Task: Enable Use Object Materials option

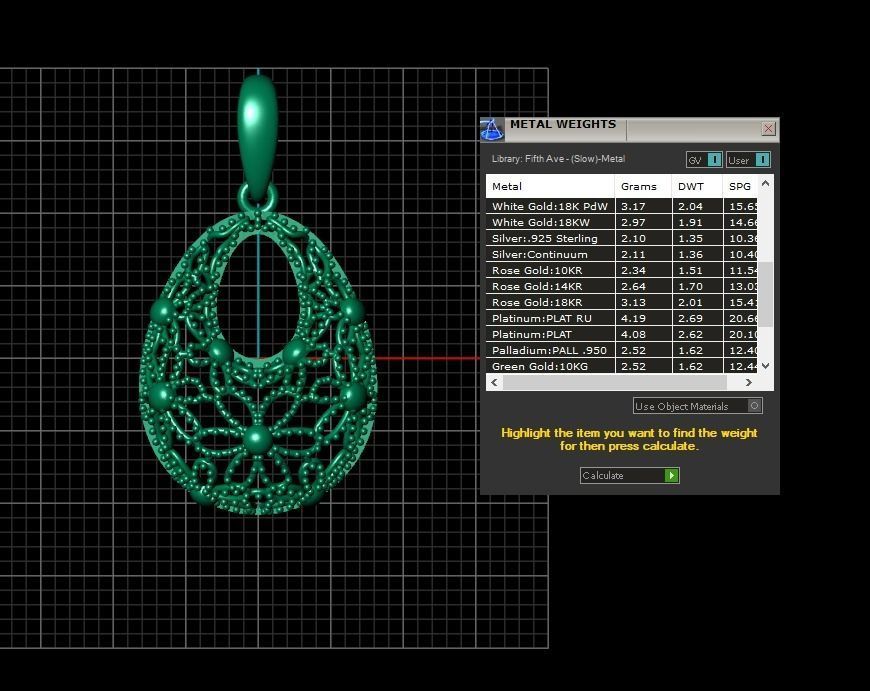Action: (698, 406)
